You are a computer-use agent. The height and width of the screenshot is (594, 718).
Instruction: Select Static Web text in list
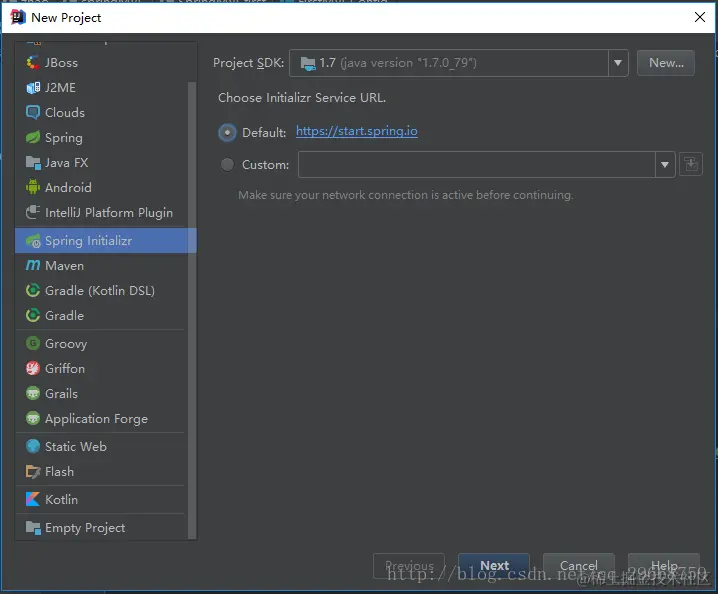(x=76, y=446)
